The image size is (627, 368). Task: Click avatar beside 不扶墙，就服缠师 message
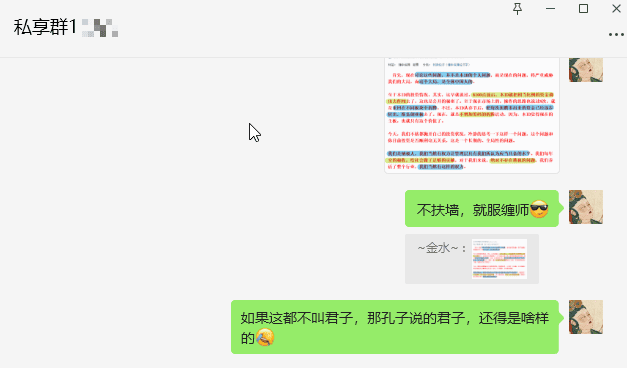tap(586, 207)
